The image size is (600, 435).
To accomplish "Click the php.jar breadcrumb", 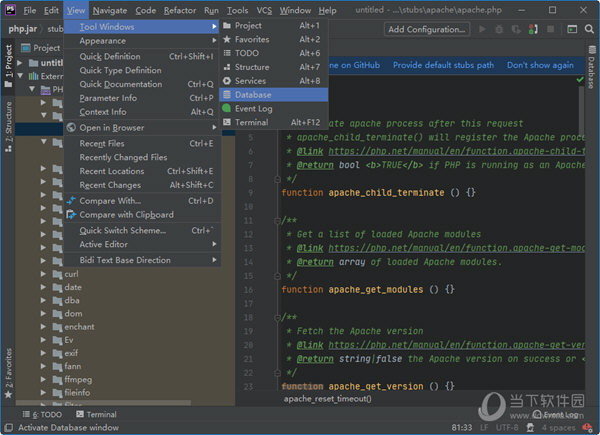I will tap(23, 29).
